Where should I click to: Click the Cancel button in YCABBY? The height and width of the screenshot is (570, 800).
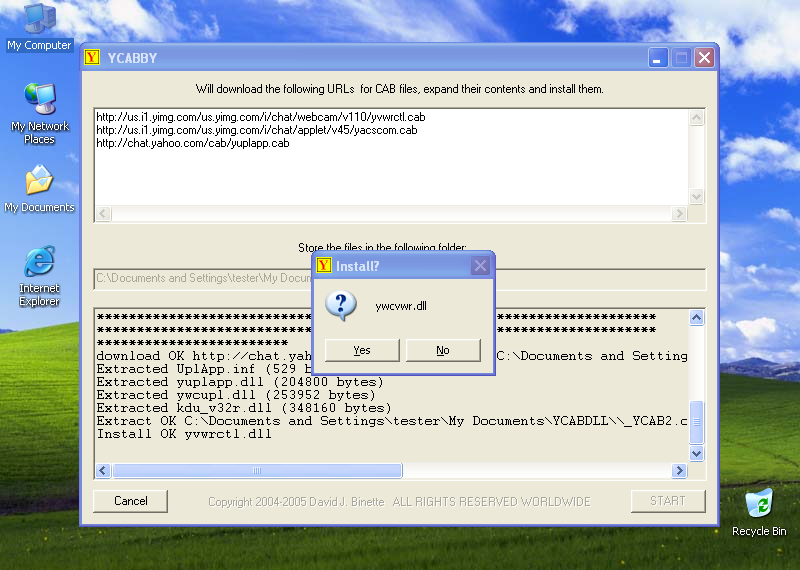pyautogui.click(x=131, y=501)
